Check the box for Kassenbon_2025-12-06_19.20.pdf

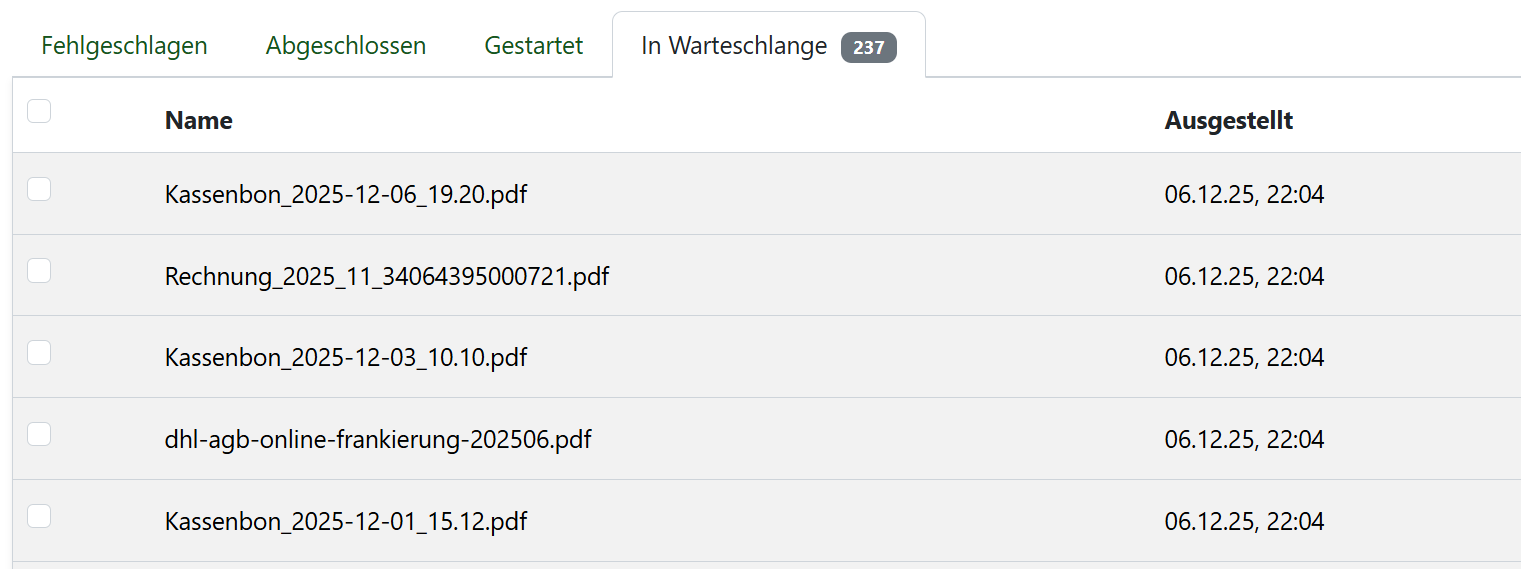coord(39,189)
